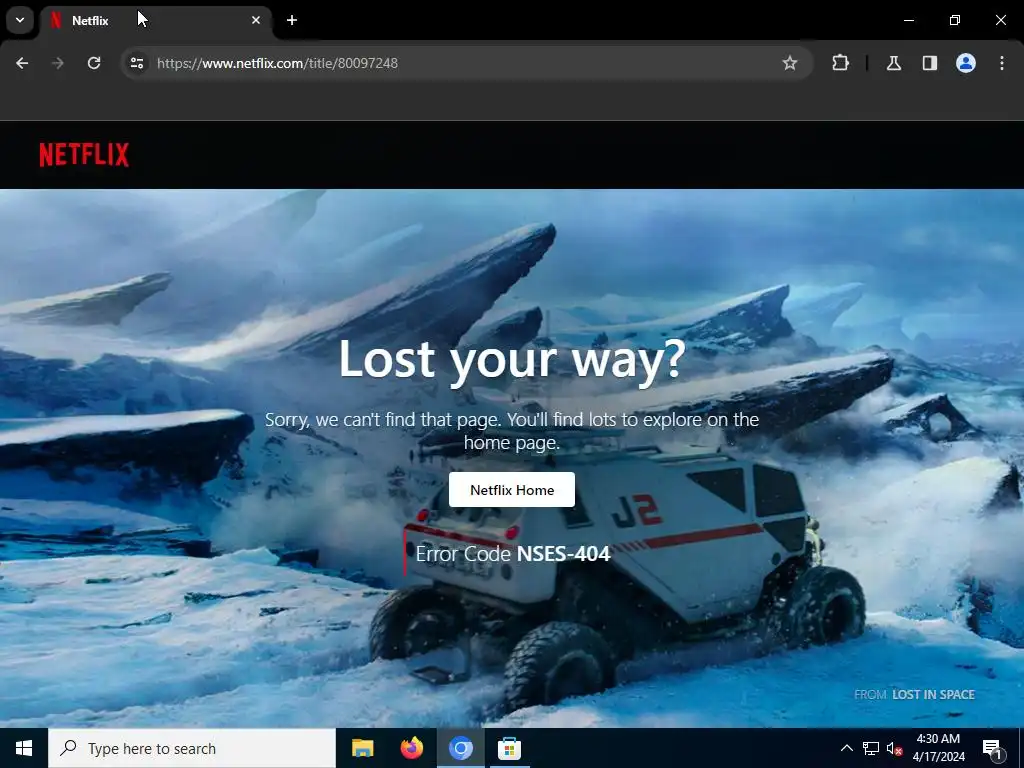Switch to Chrome in the taskbar
The height and width of the screenshot is (768, 1024).
(460, 748)
